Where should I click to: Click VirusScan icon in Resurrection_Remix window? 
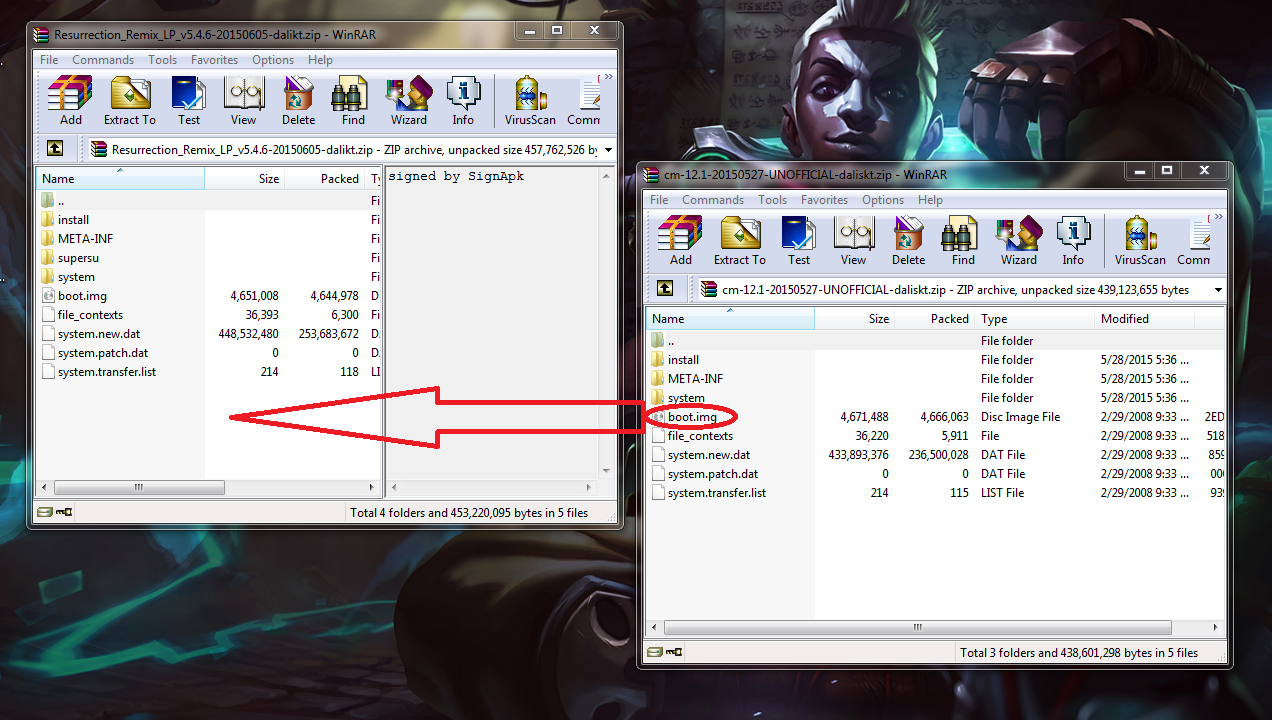(x=530, y=100)
